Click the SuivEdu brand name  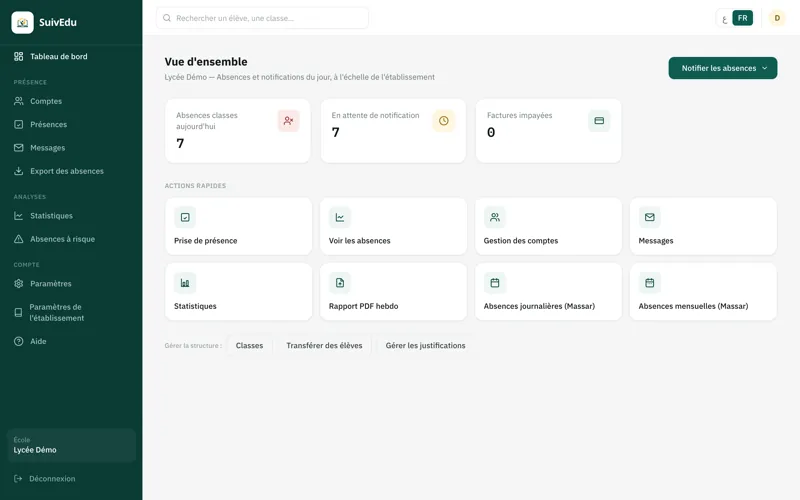click(x=58, y=22)
